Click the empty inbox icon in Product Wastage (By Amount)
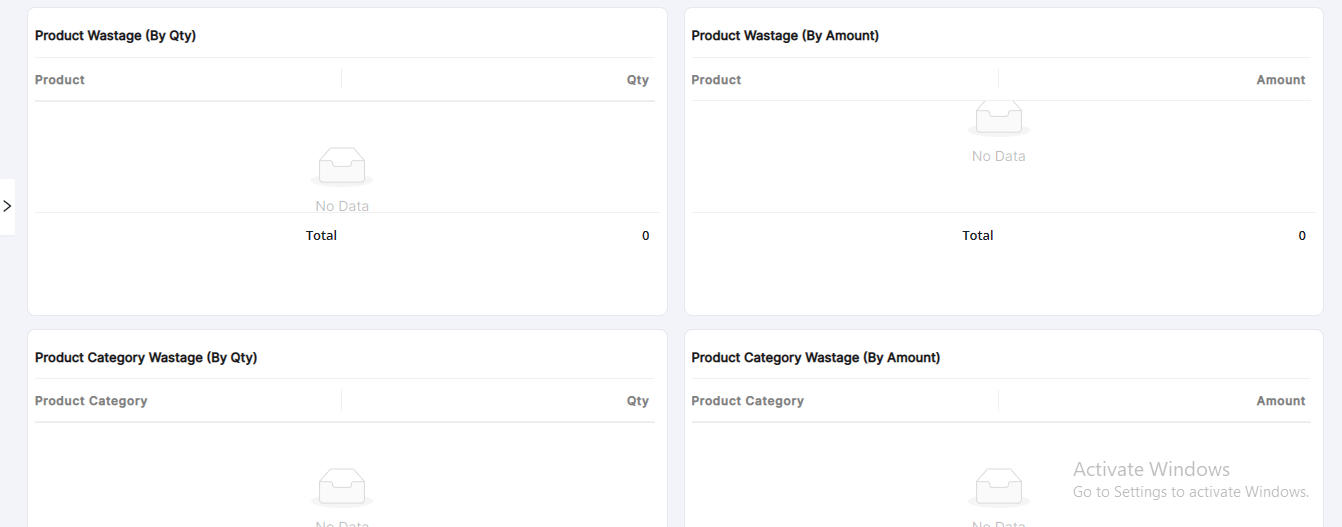 [998, 117]
